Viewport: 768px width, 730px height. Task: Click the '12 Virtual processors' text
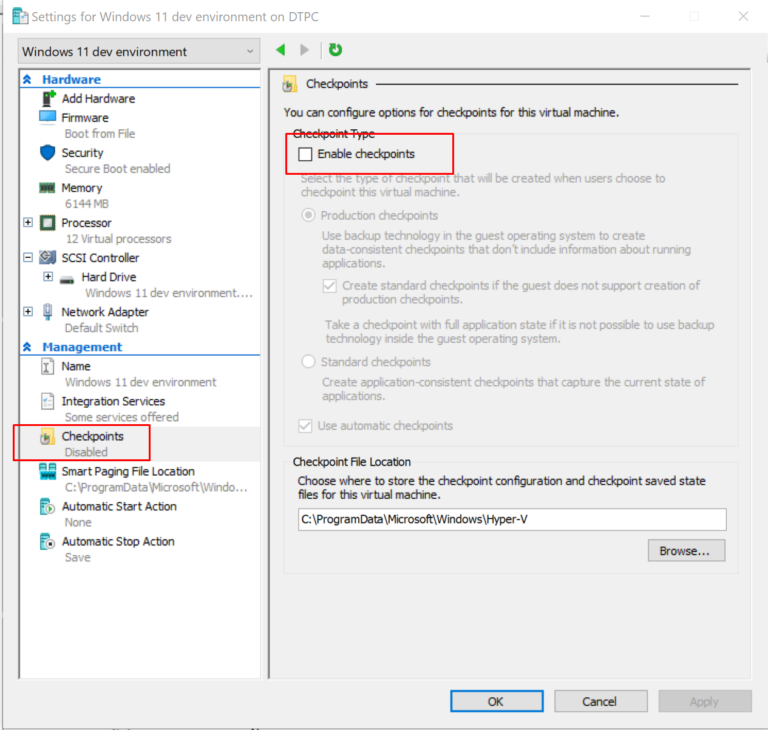tap(119, 239)
